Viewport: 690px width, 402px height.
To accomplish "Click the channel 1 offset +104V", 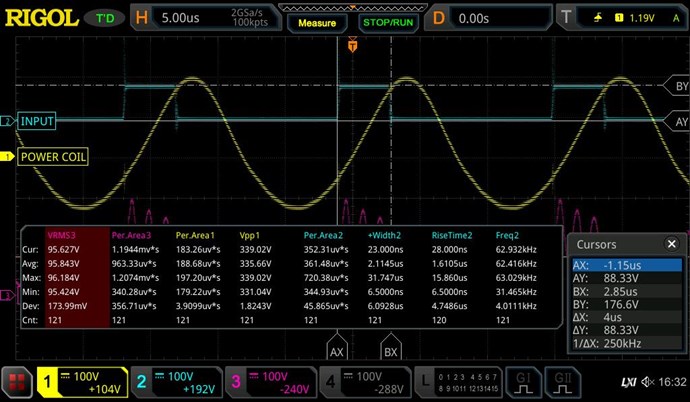I will click(x=104, y=389).
